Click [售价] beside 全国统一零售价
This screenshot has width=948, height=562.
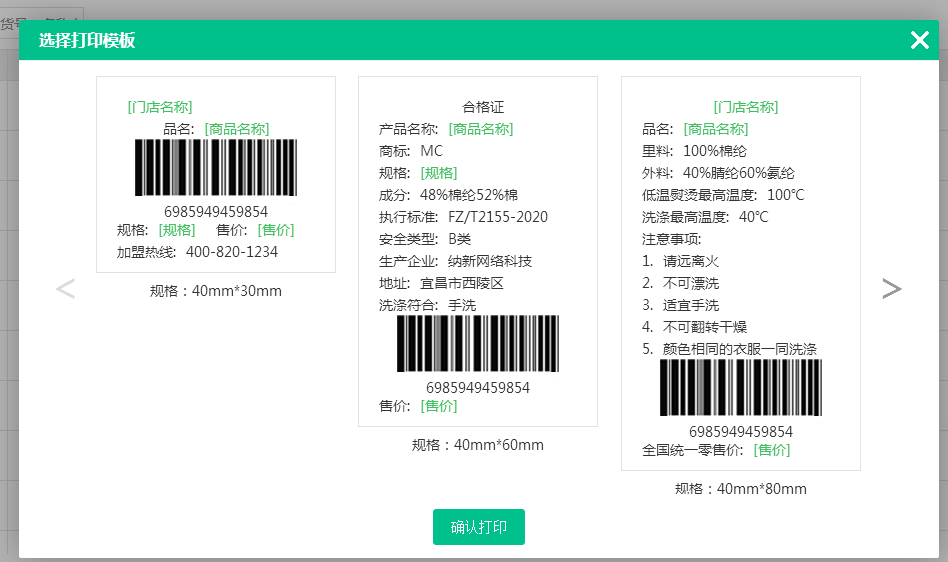pos(772,450)
